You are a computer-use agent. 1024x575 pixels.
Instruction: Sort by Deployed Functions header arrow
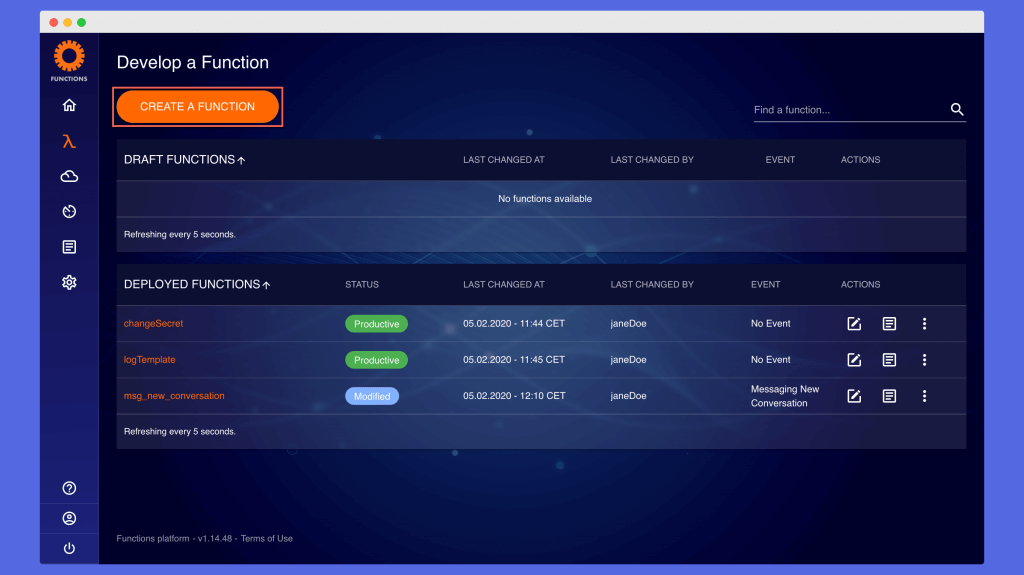click(x=266, y=285)
